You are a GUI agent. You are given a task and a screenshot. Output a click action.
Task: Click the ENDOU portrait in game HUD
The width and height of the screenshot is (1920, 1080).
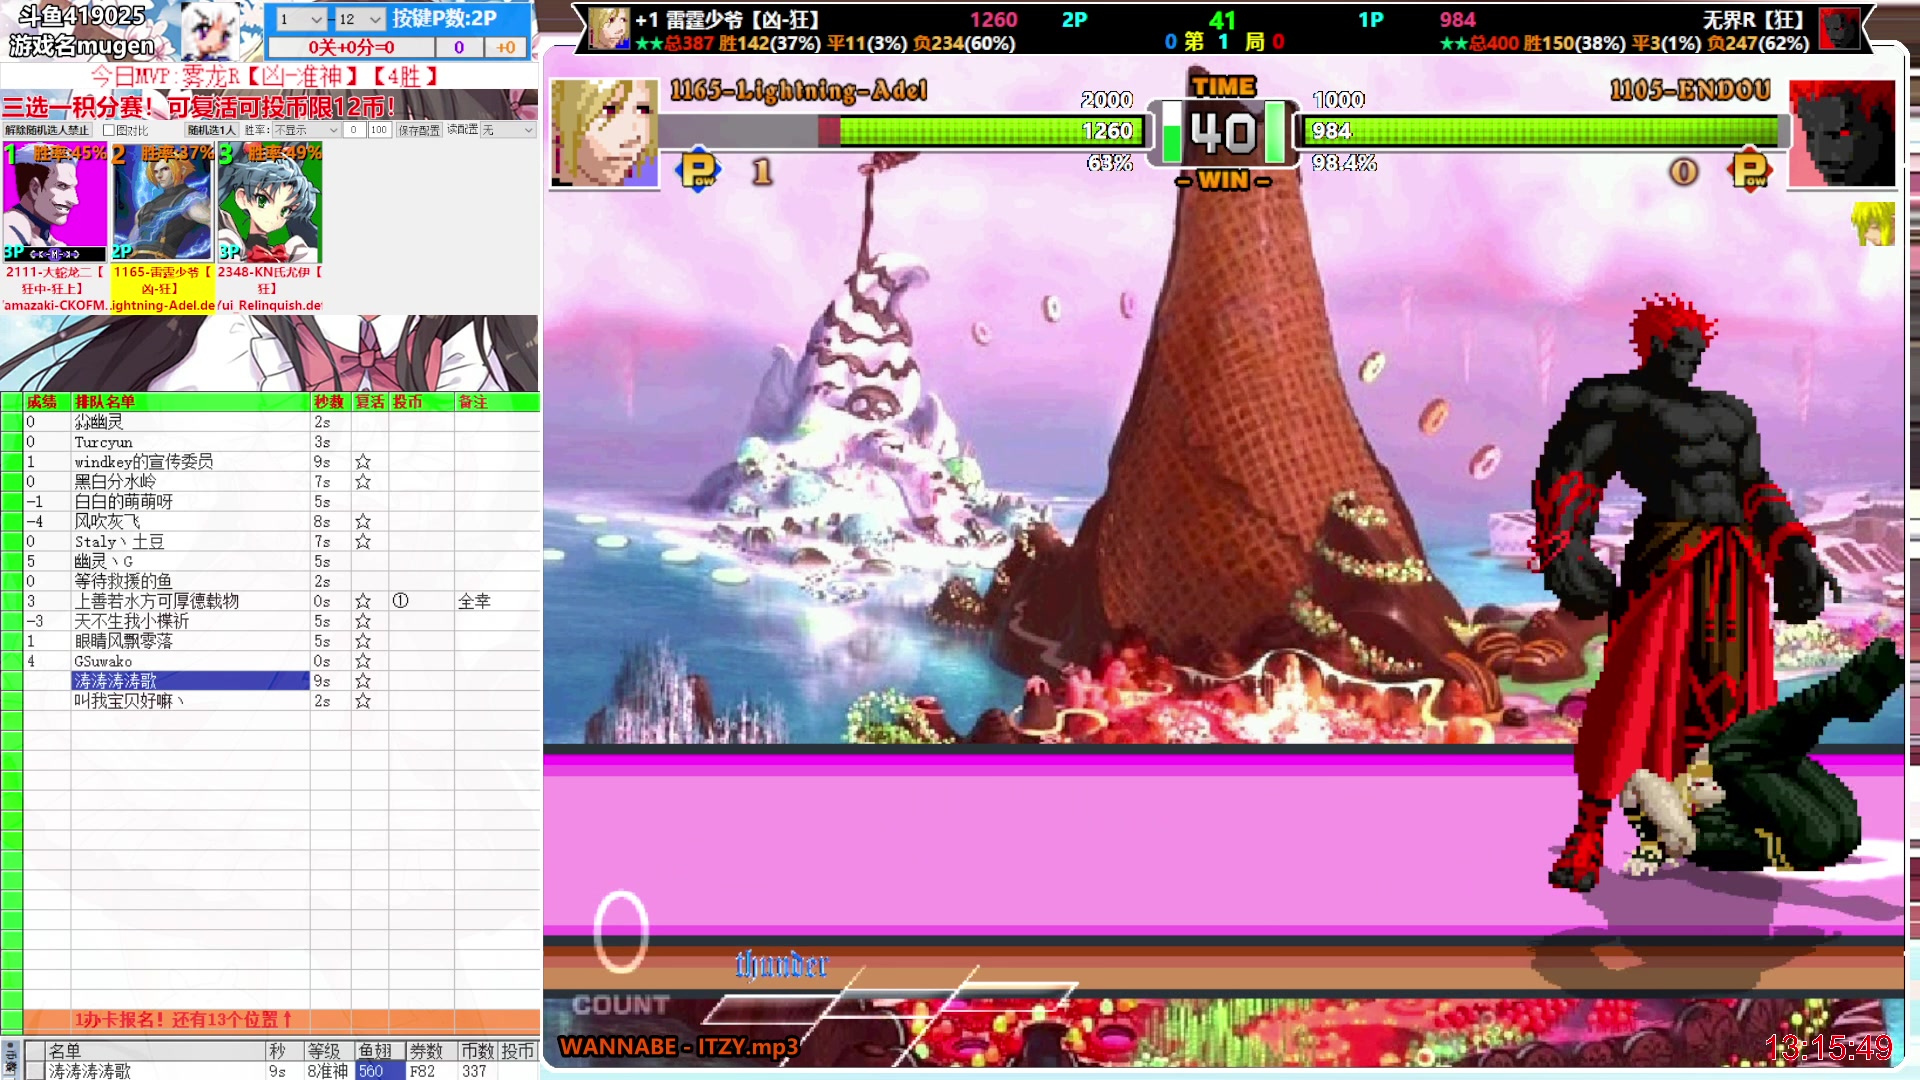coord(1842,133)
